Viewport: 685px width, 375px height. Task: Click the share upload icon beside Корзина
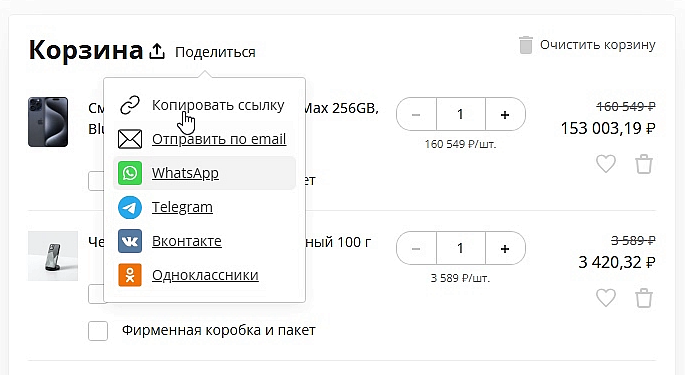pyautogui.click(x=157, y=51)
